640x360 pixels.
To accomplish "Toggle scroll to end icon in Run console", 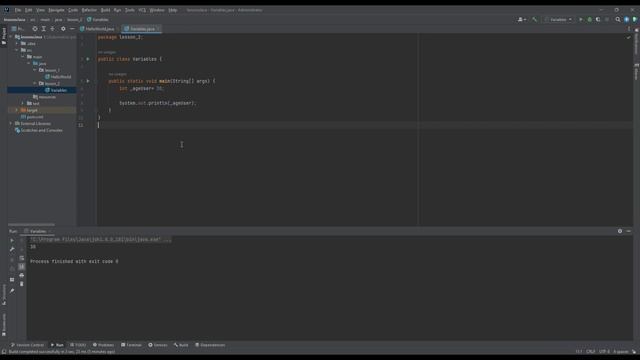I will tap(22, 267).
